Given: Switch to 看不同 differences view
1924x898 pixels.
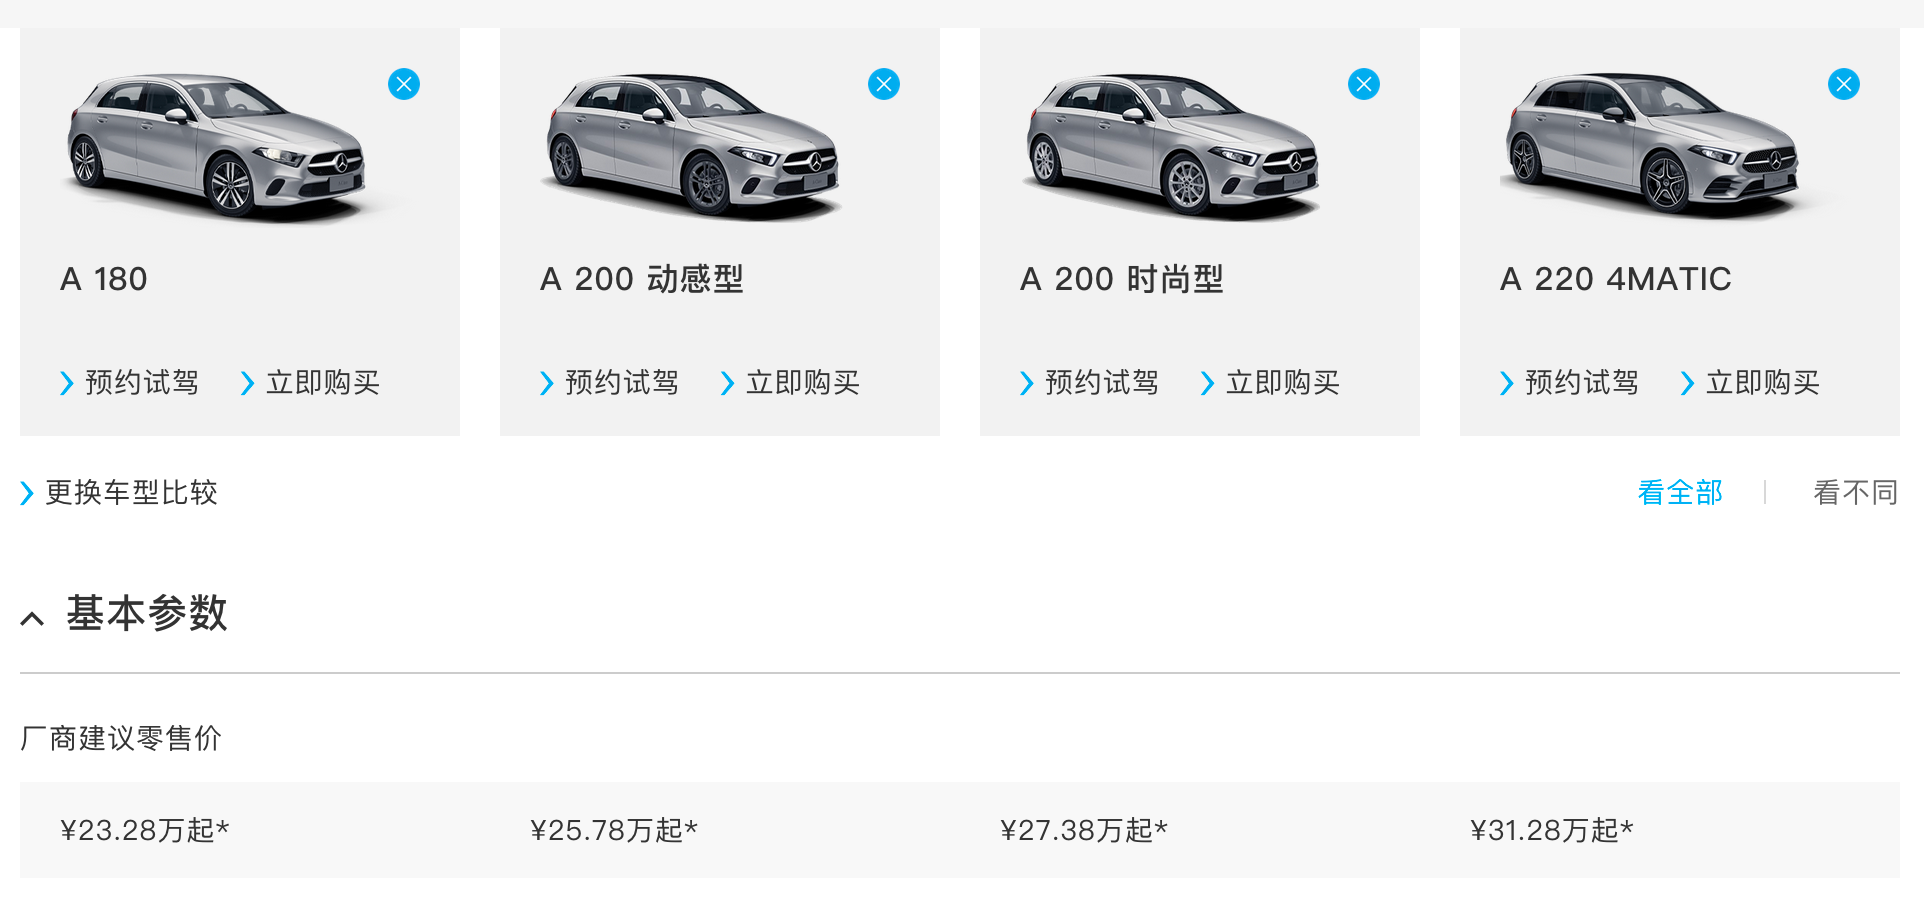Looking at the screenshot, I should pos(1856,493).
